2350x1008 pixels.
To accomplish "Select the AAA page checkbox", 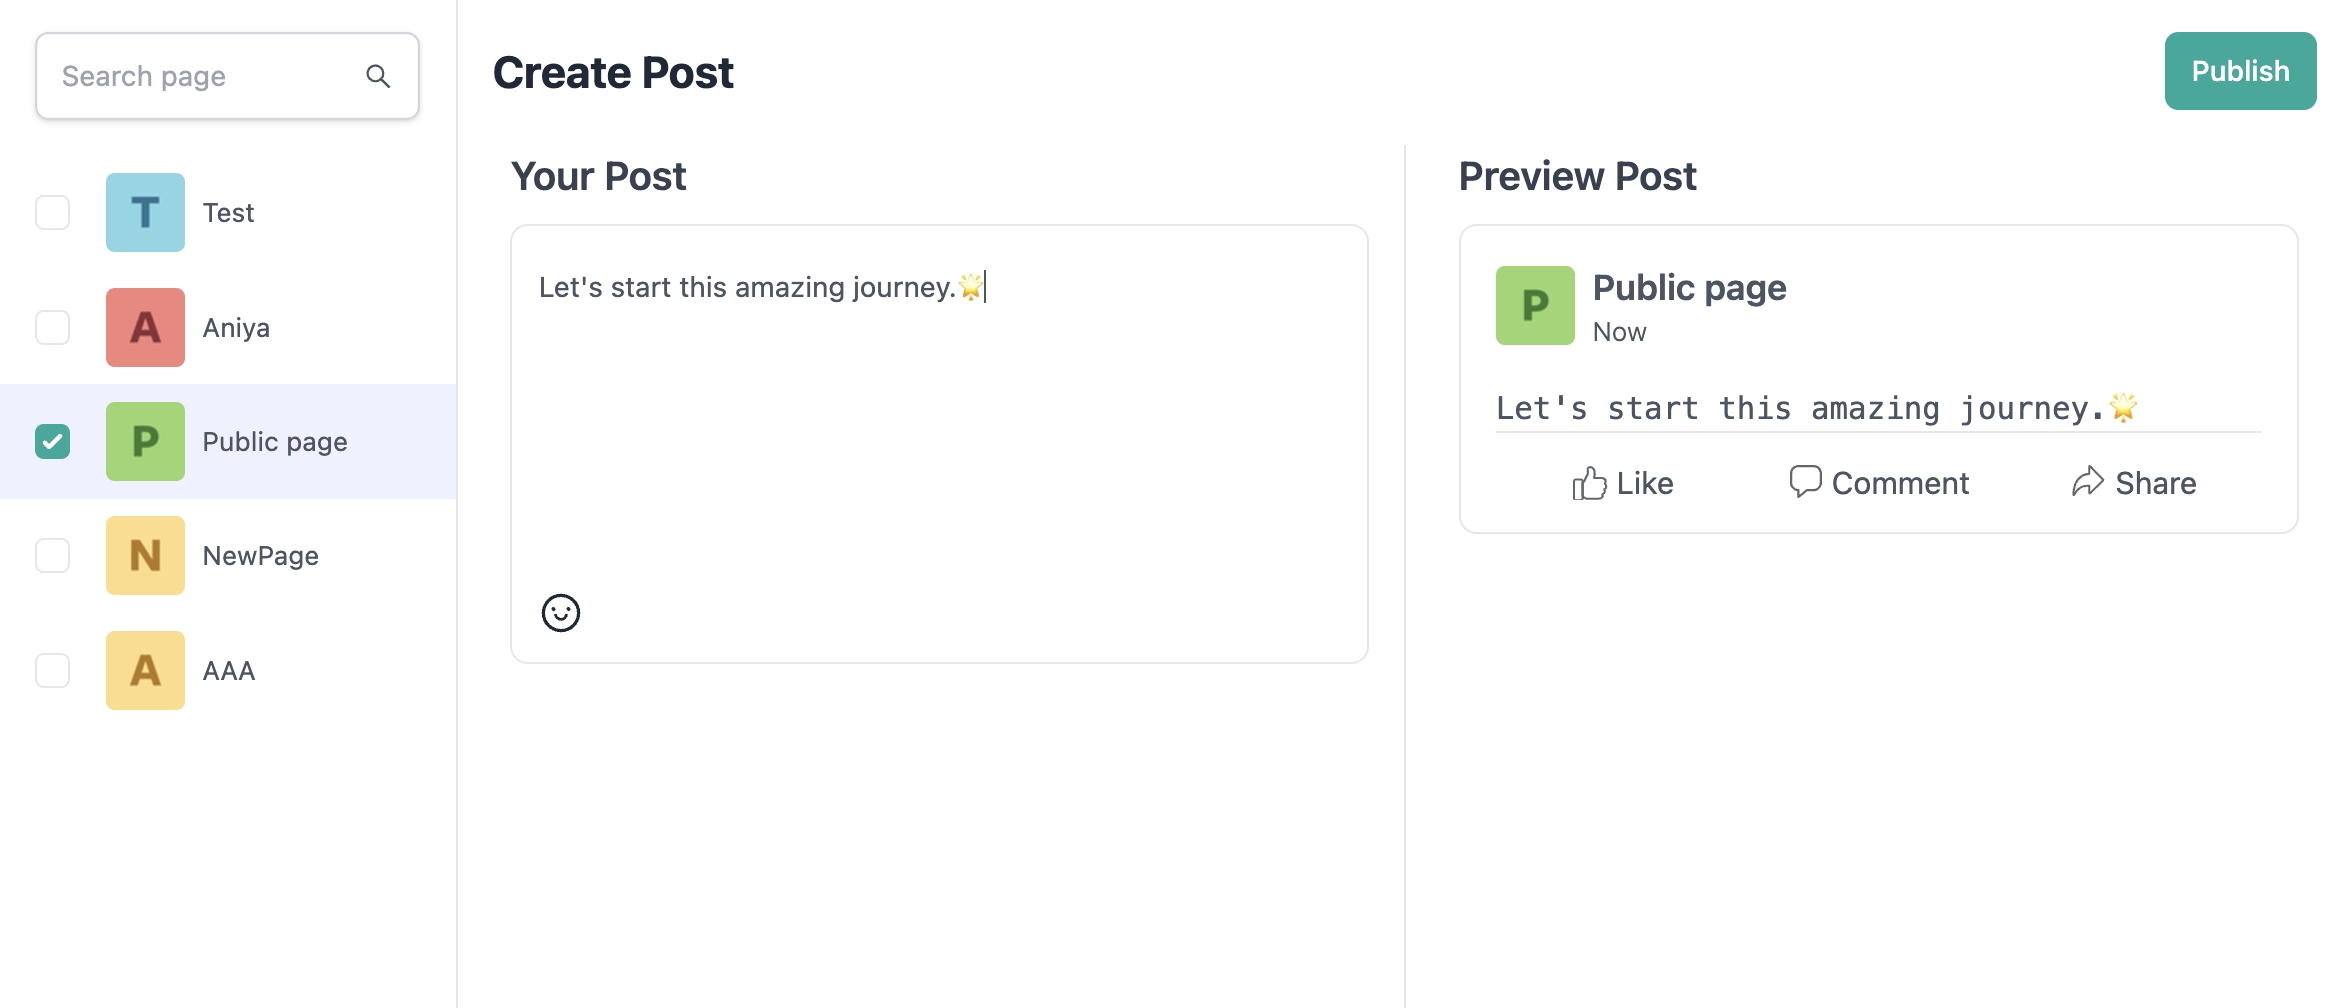I will click(53, 671).
